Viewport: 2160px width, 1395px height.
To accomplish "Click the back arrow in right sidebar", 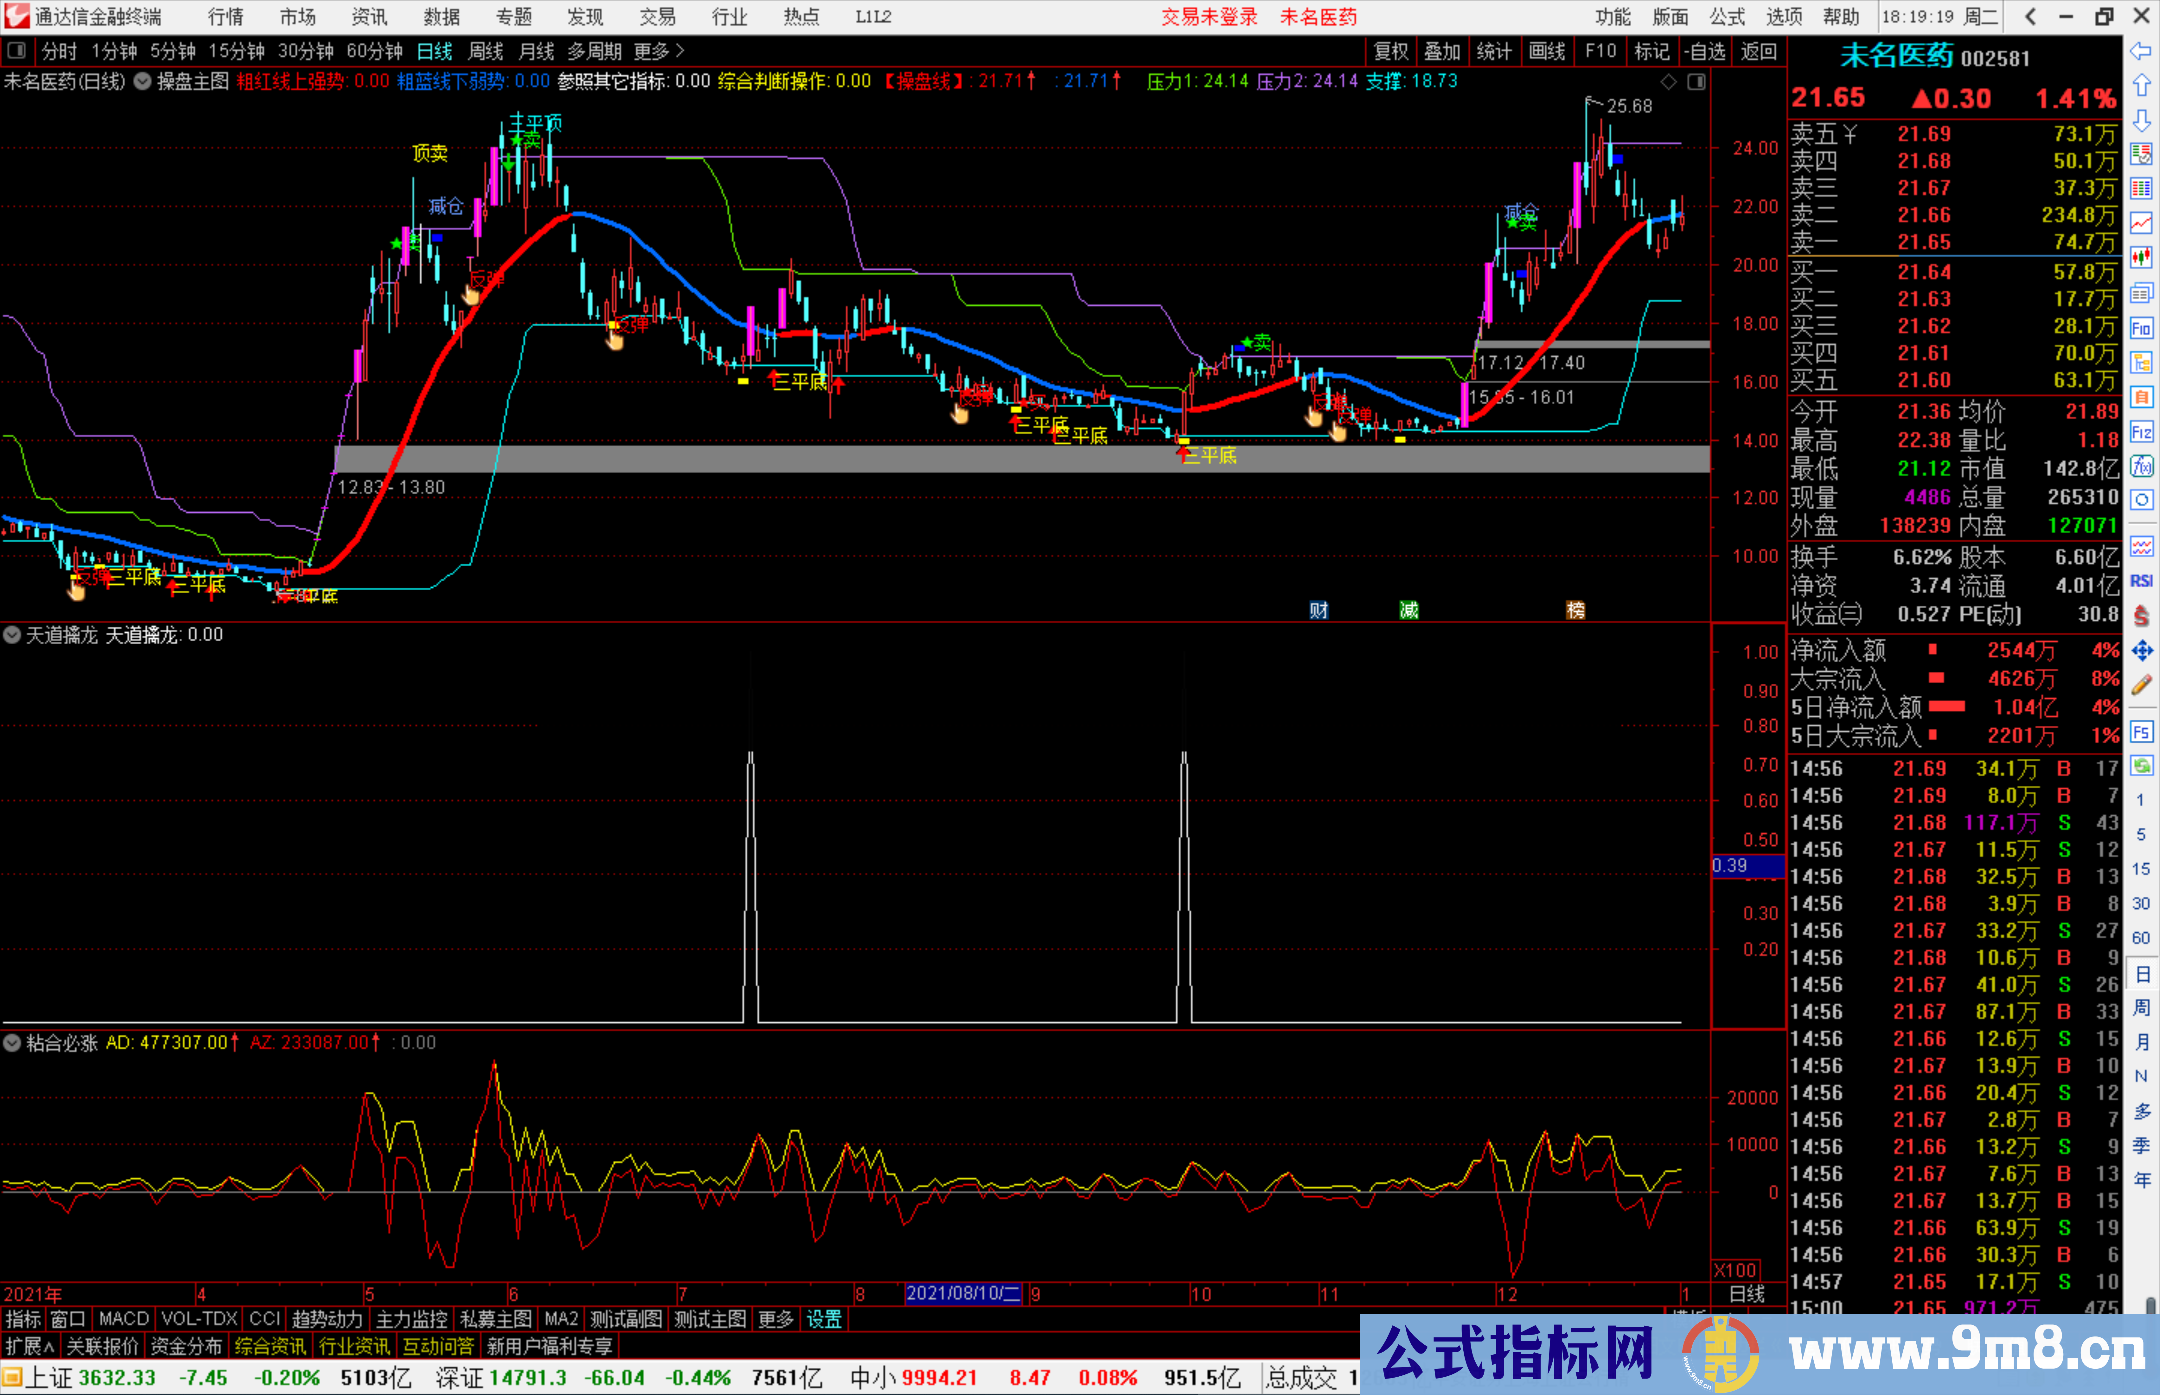I will [2141, 51].
